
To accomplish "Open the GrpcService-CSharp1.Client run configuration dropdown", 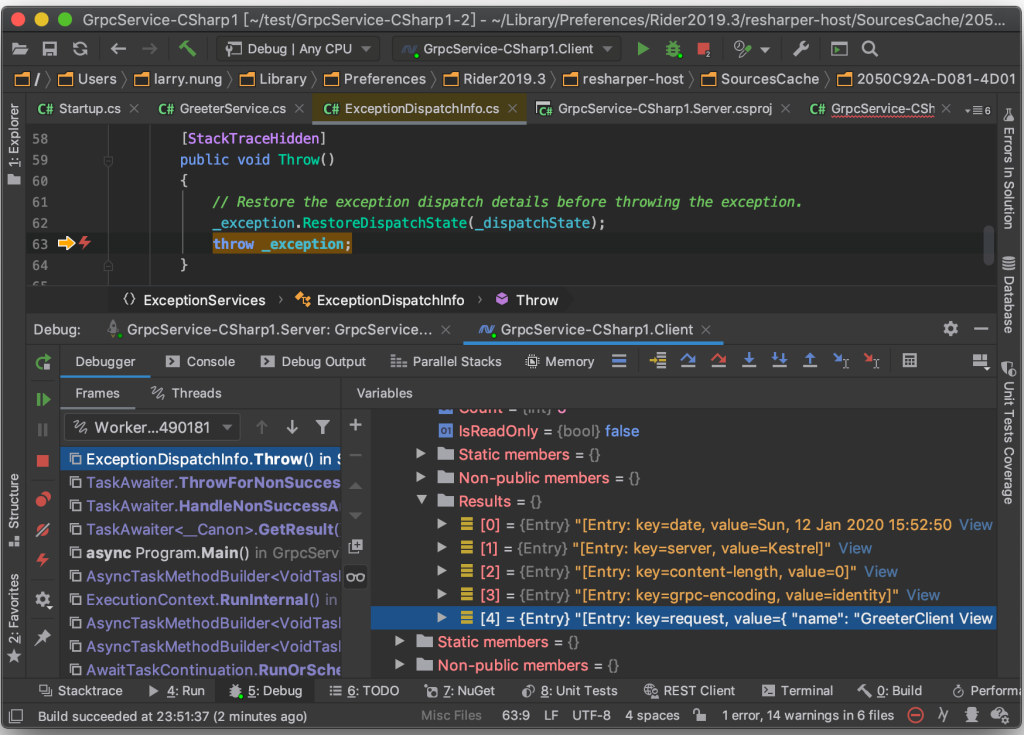I will pyautogui.click(x=507, y=49).
